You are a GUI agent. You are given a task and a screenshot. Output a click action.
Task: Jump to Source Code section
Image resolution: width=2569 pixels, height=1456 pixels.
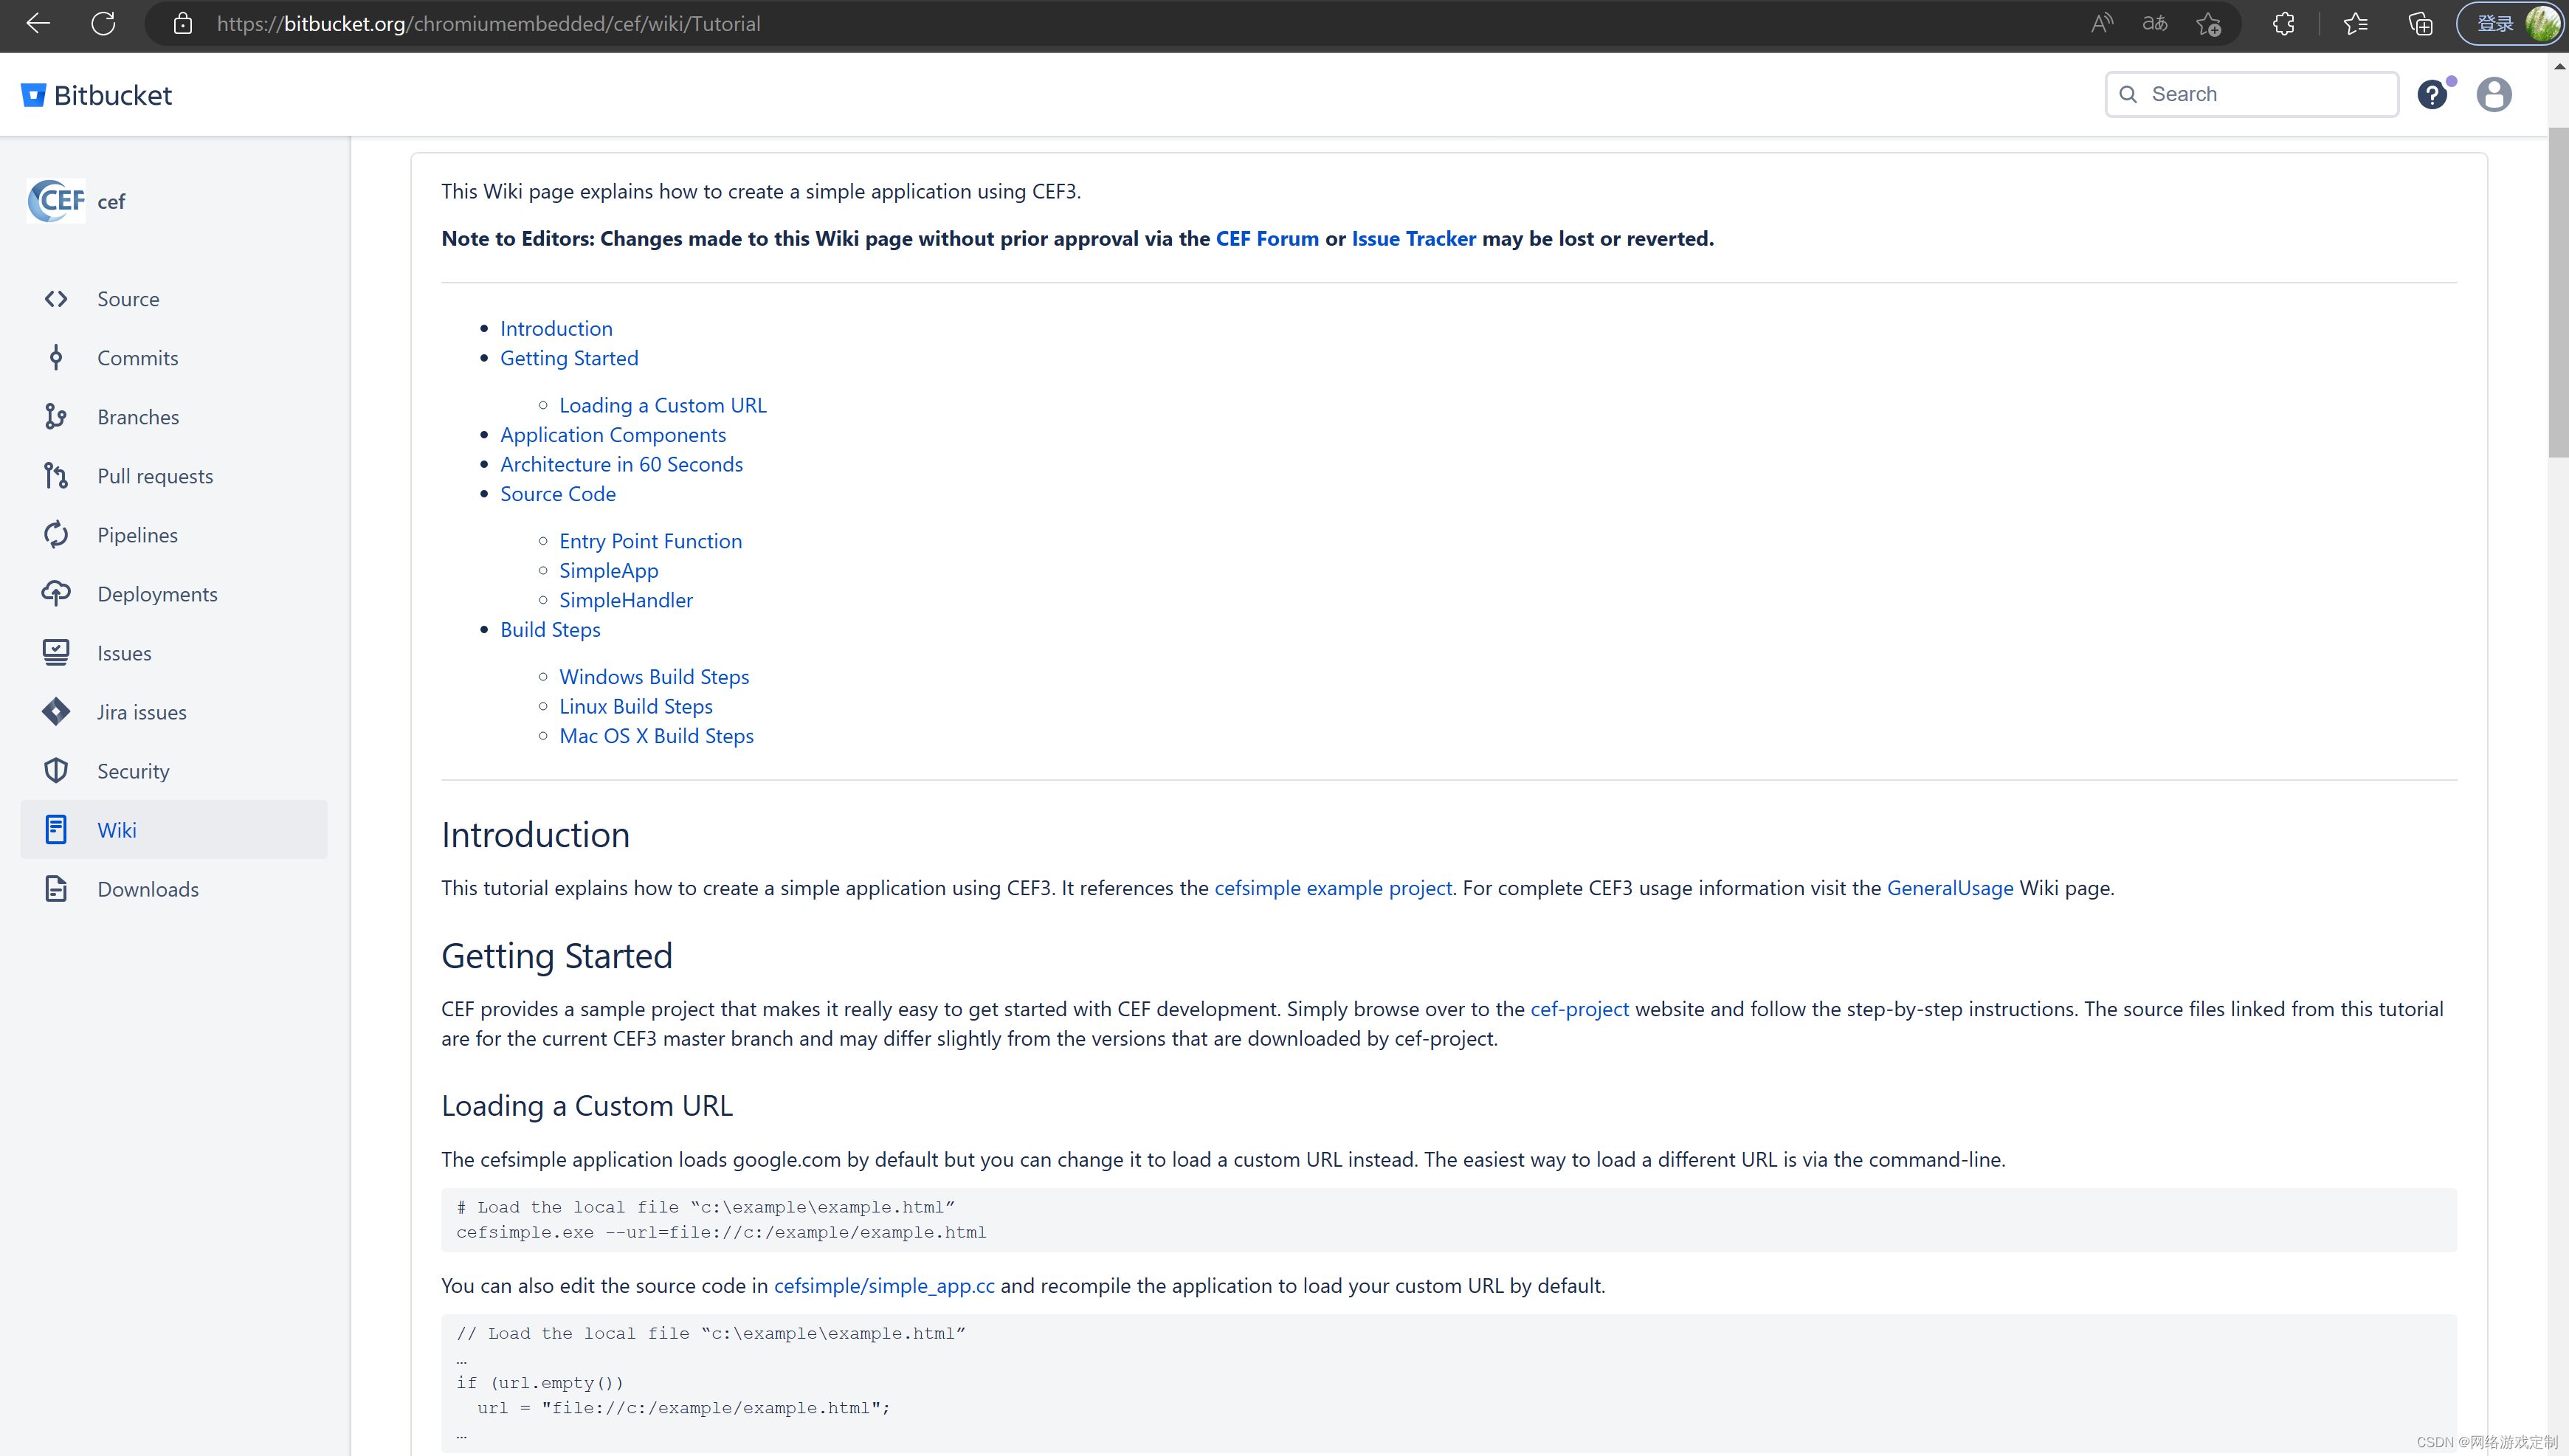pos(558,494)
